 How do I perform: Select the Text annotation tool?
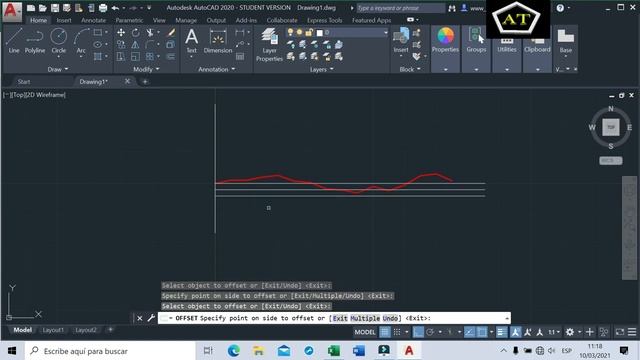point(191,41)
